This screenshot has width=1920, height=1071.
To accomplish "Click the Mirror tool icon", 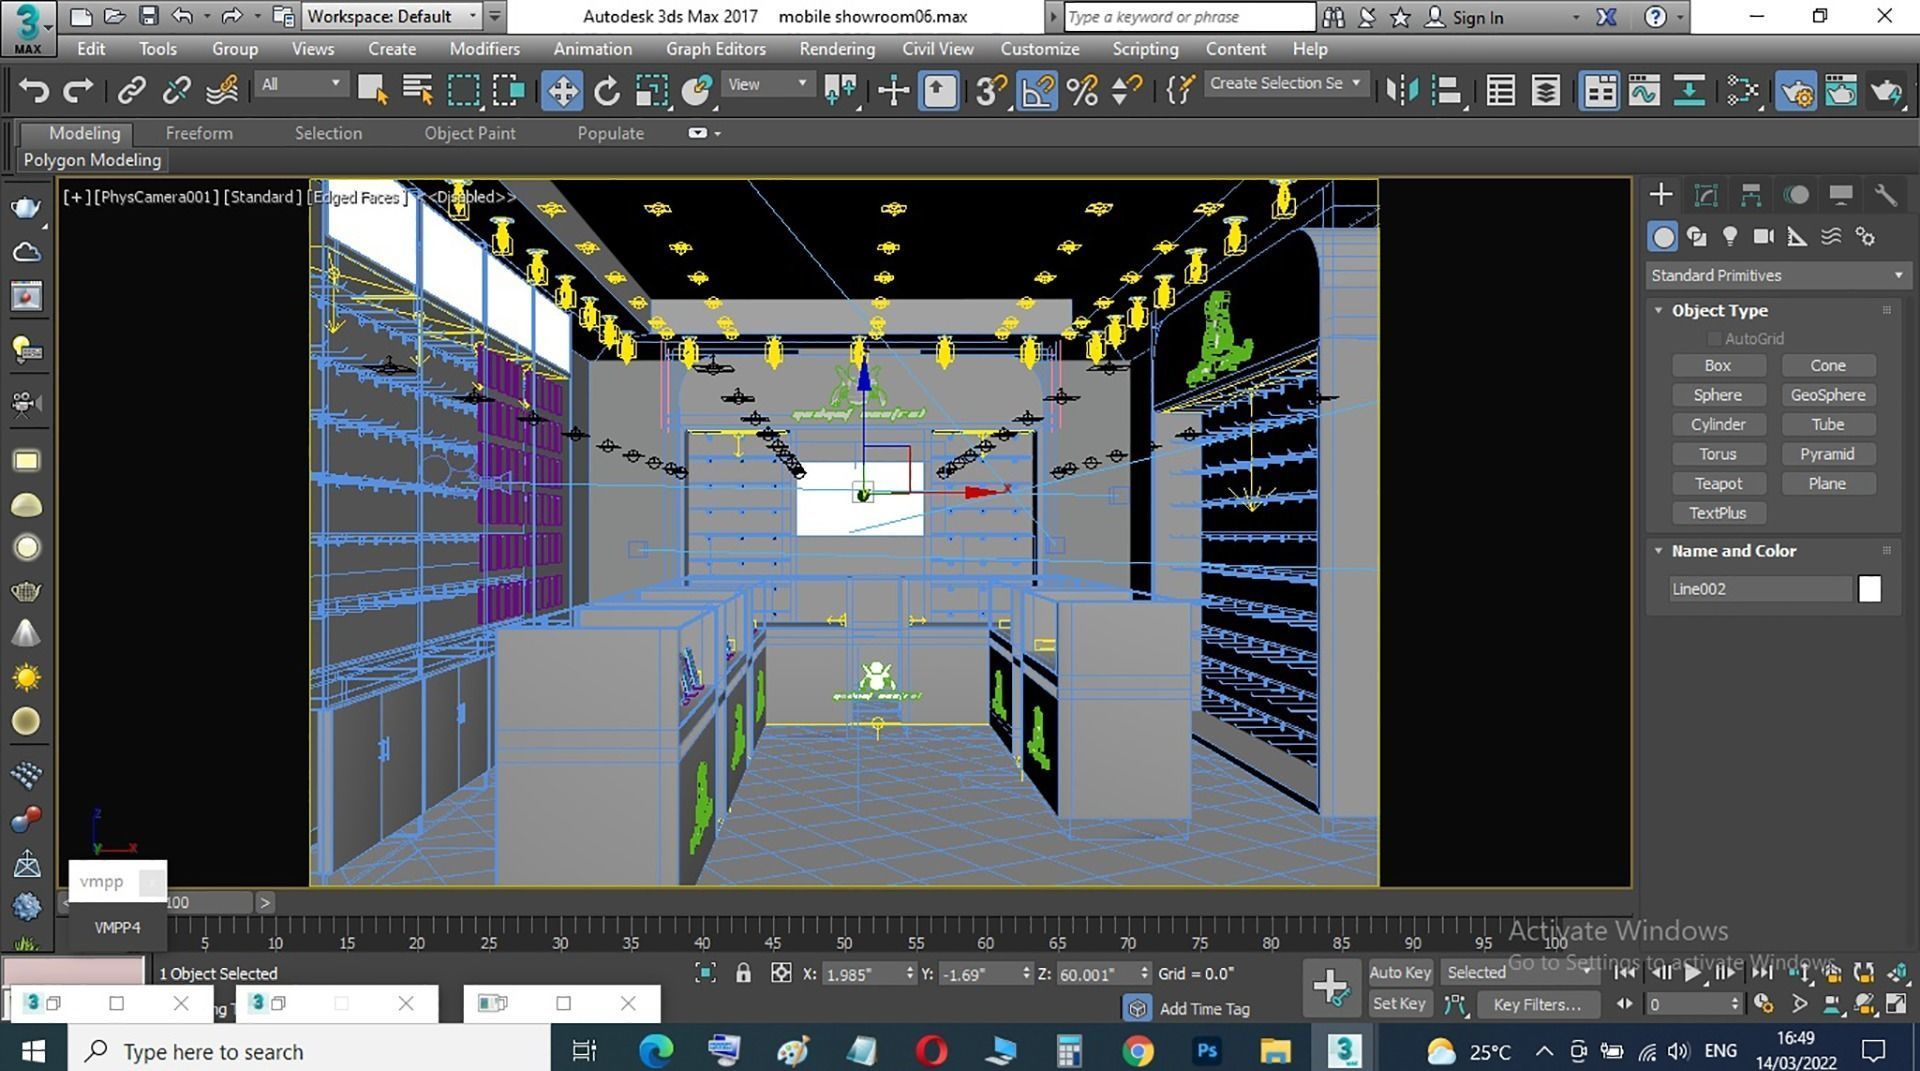I will pyautogui.click(x=1402, y=91).
